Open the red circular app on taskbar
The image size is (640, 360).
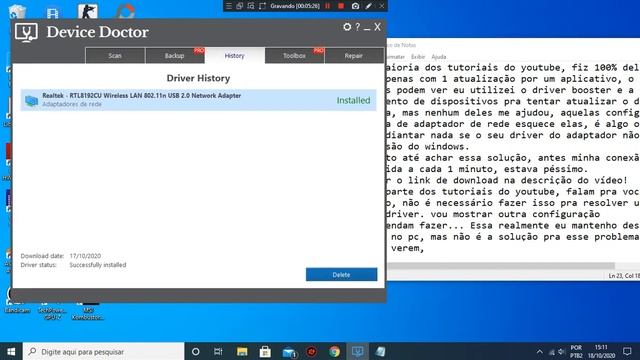tap(311, 351)
